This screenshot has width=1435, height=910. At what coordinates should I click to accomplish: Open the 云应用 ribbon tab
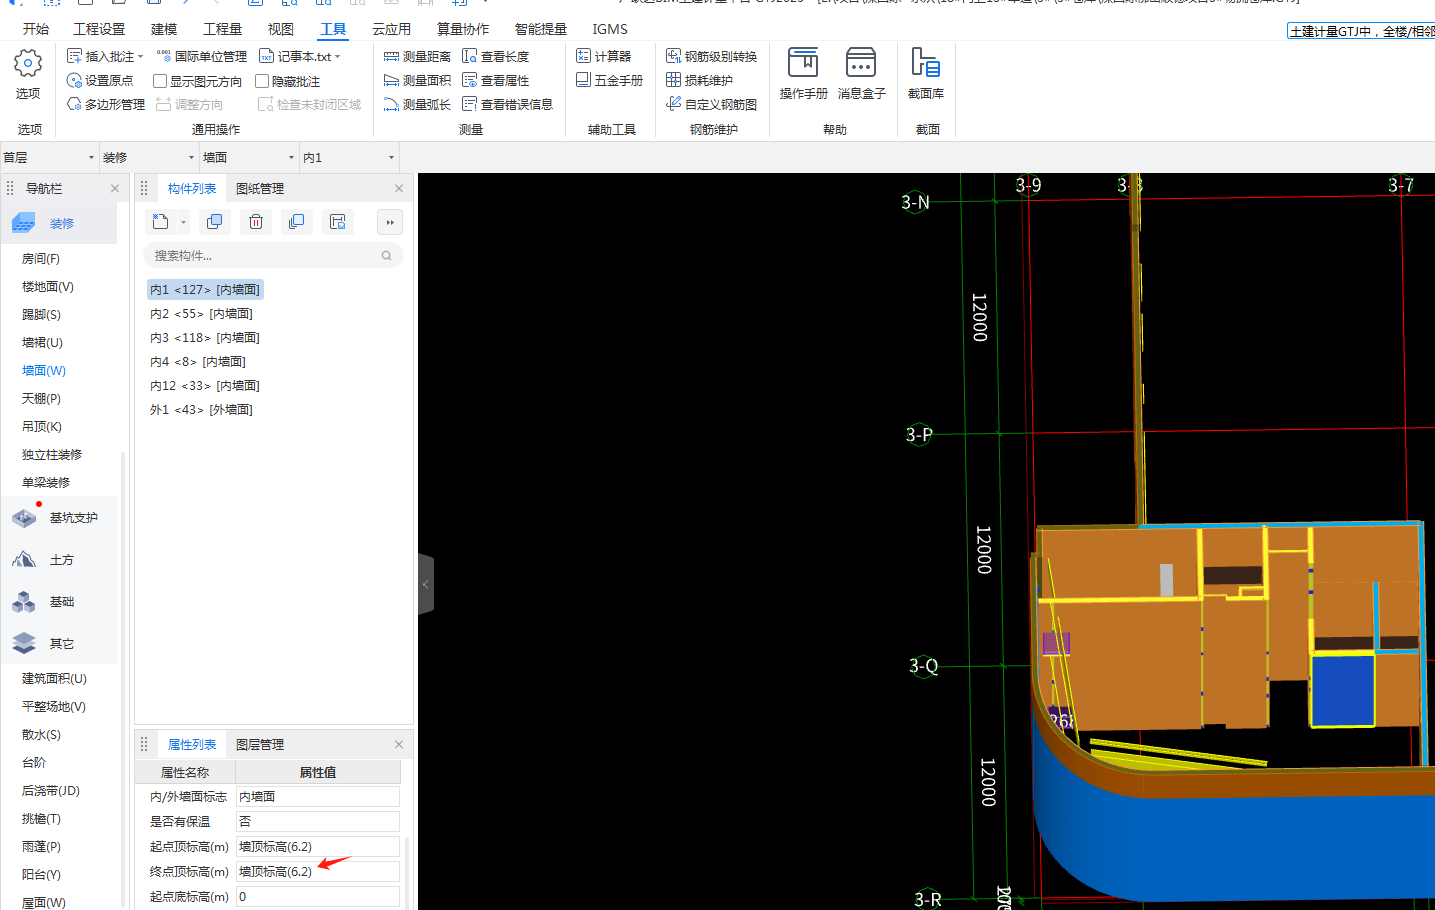click(391, 29)
